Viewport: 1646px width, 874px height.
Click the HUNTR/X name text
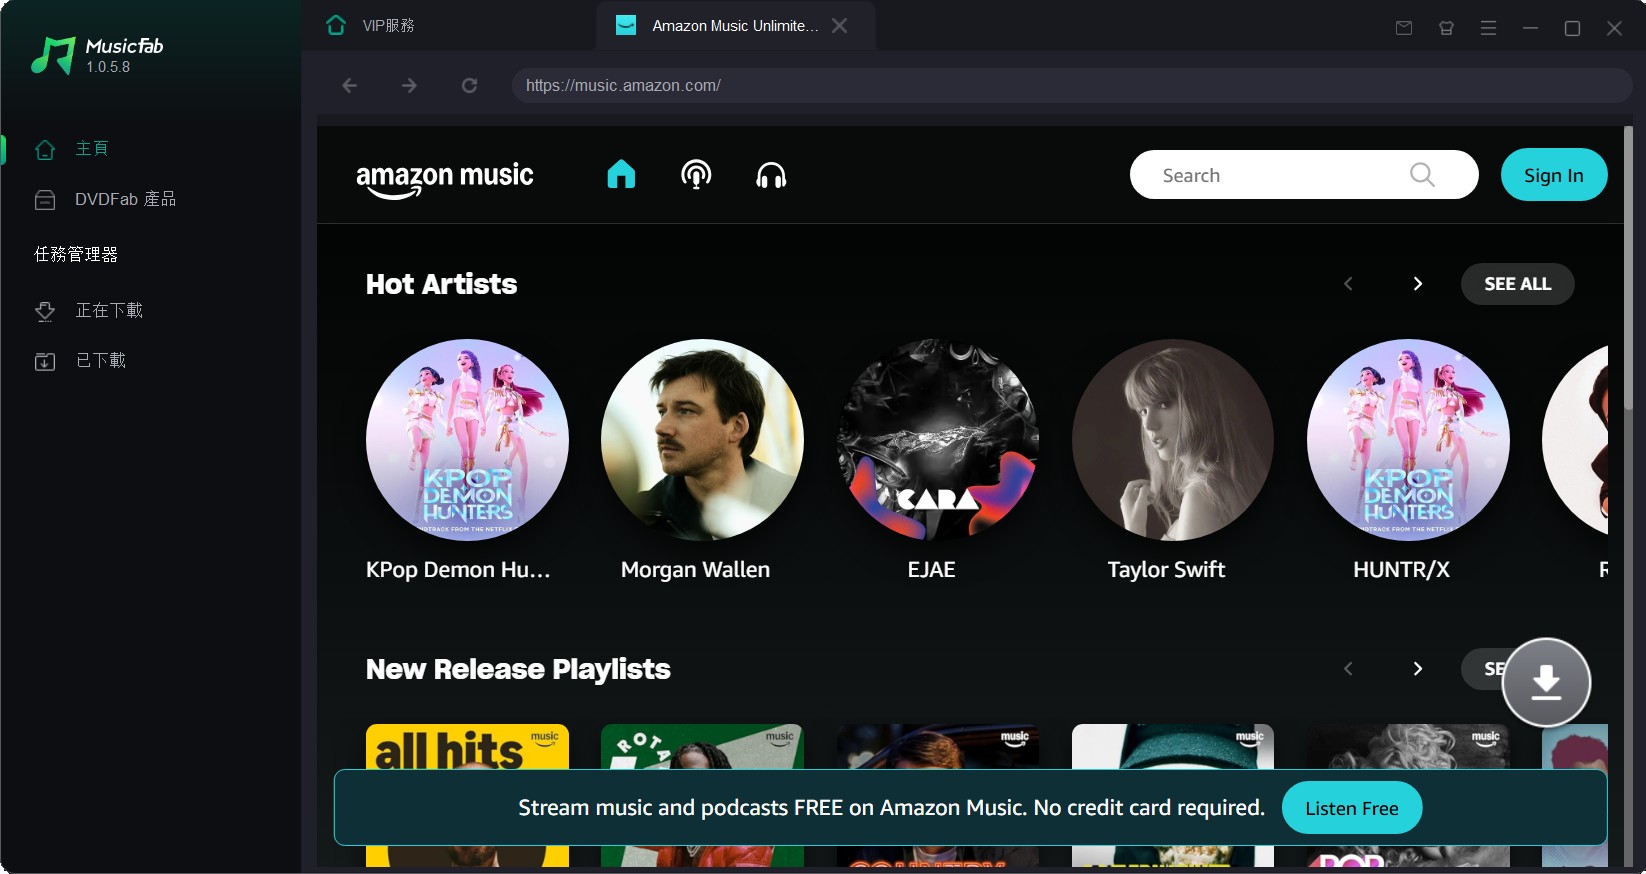pos(1401,570)
